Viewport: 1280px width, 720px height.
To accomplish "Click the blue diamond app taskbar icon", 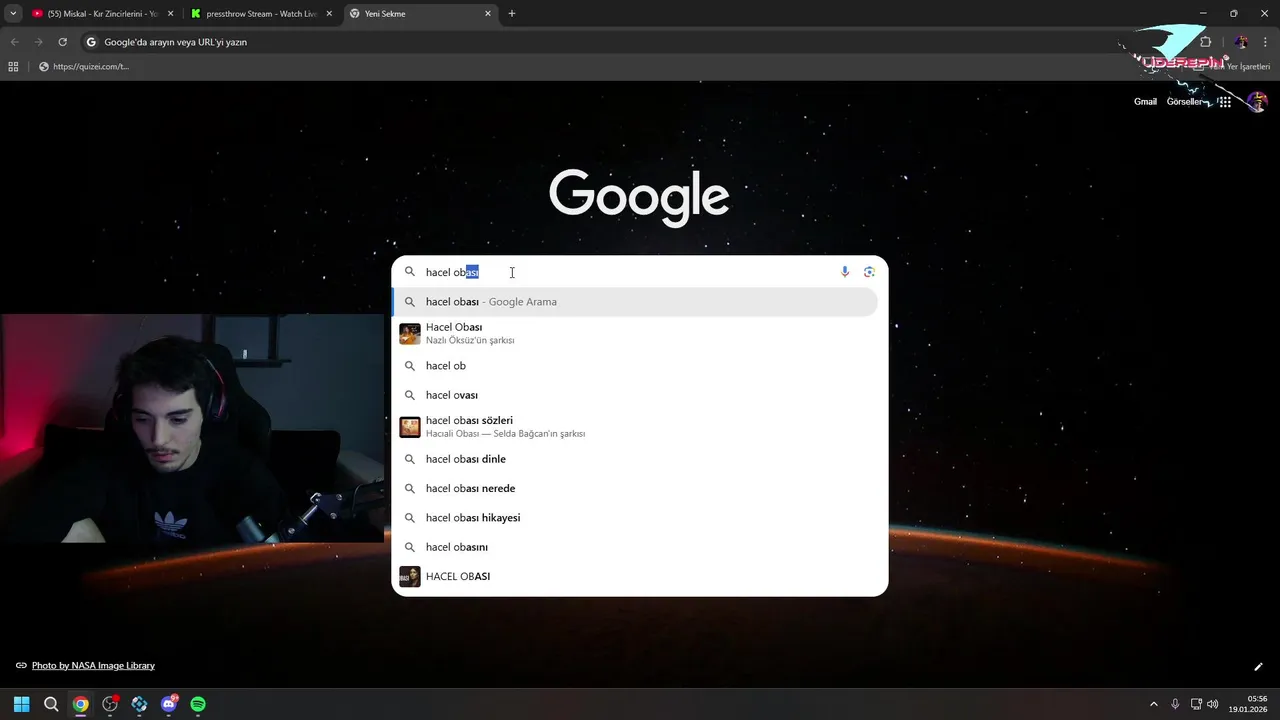I will coord(139,704).
